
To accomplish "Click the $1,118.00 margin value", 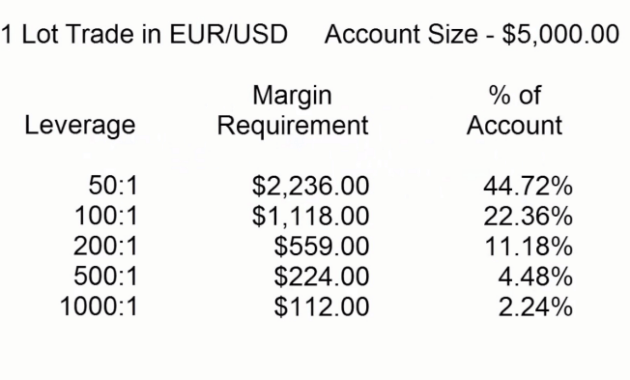I will click(x=311, y=216).
